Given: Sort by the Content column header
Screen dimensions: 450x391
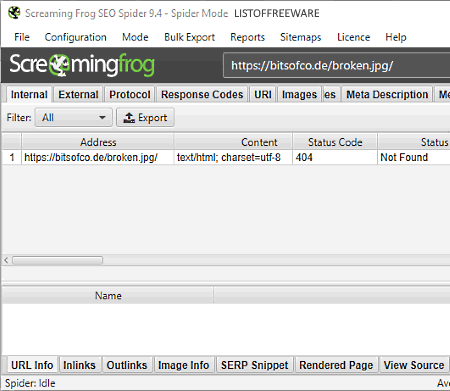Looking at the screenshot, I should [233, 142].
